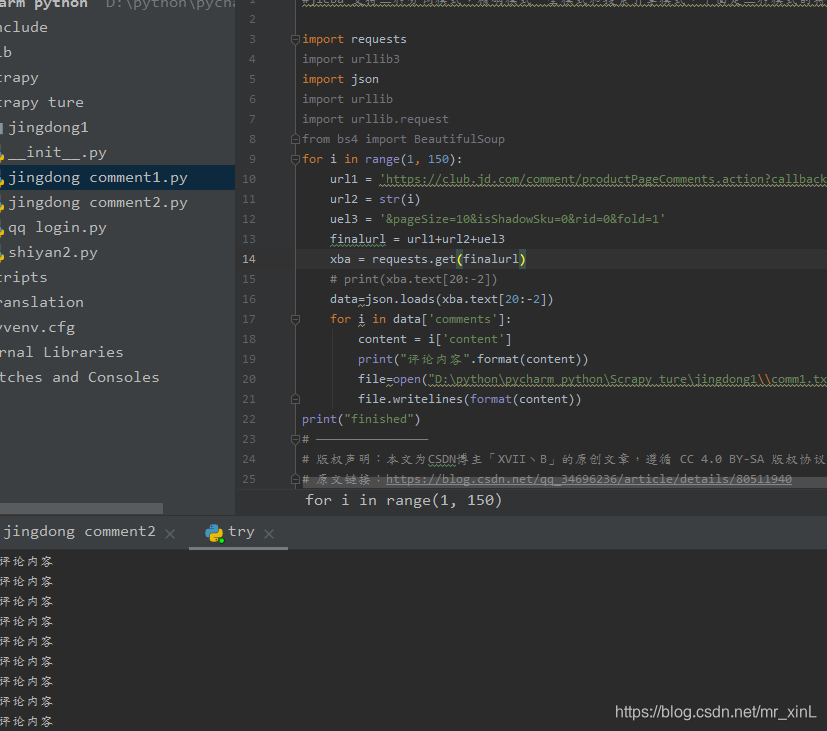Close the try run tab
827x731 pixels.
pyautogui.click(x=269, y=534)
